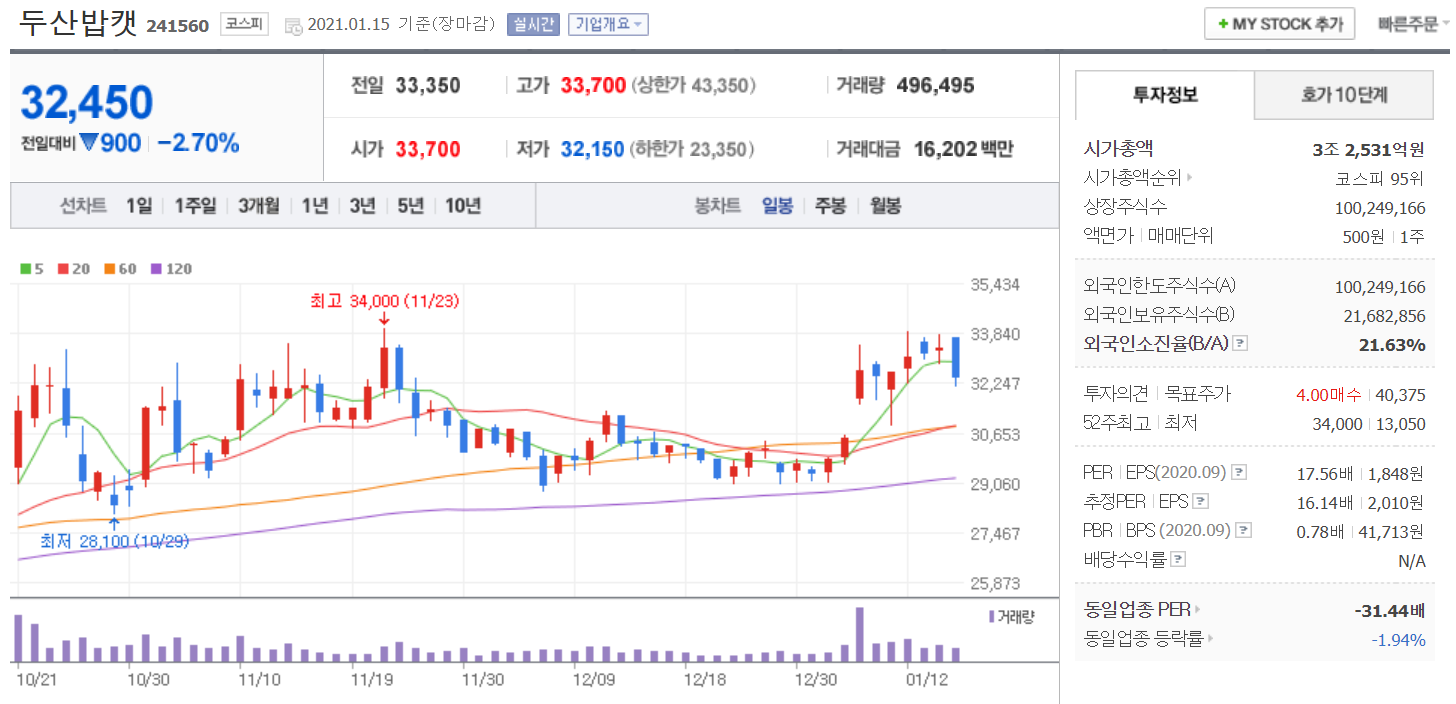Select the 투자정보 tab
The height and width of the screenshot is (704, 1456).
(x=1165, y=95)
